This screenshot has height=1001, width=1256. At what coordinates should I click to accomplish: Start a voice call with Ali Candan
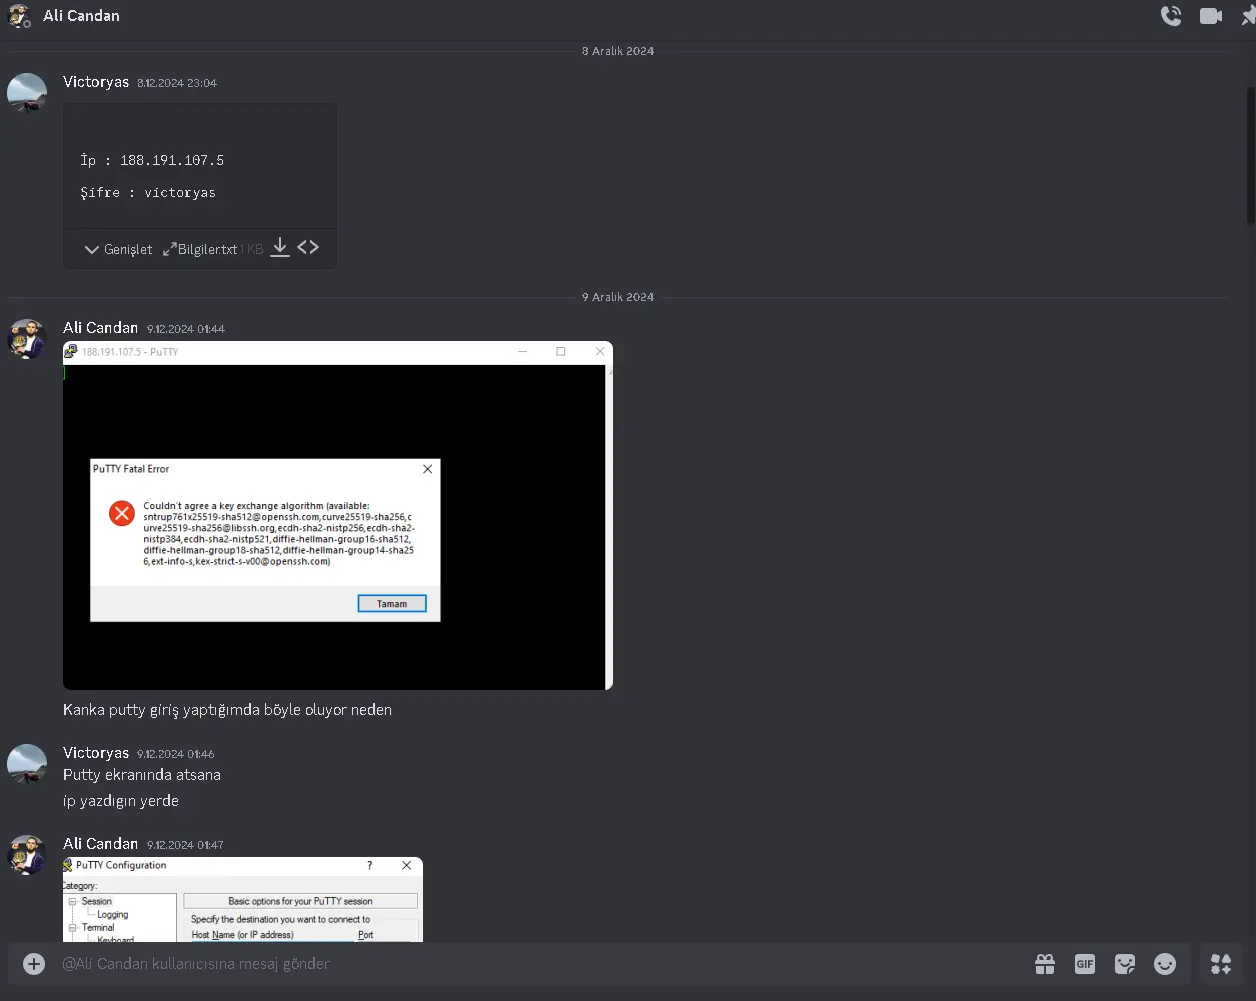[x=1170, y=16]
